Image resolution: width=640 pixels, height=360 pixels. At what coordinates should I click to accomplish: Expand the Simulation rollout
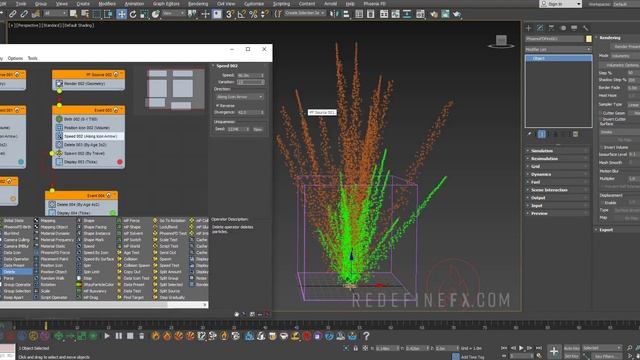557,151
